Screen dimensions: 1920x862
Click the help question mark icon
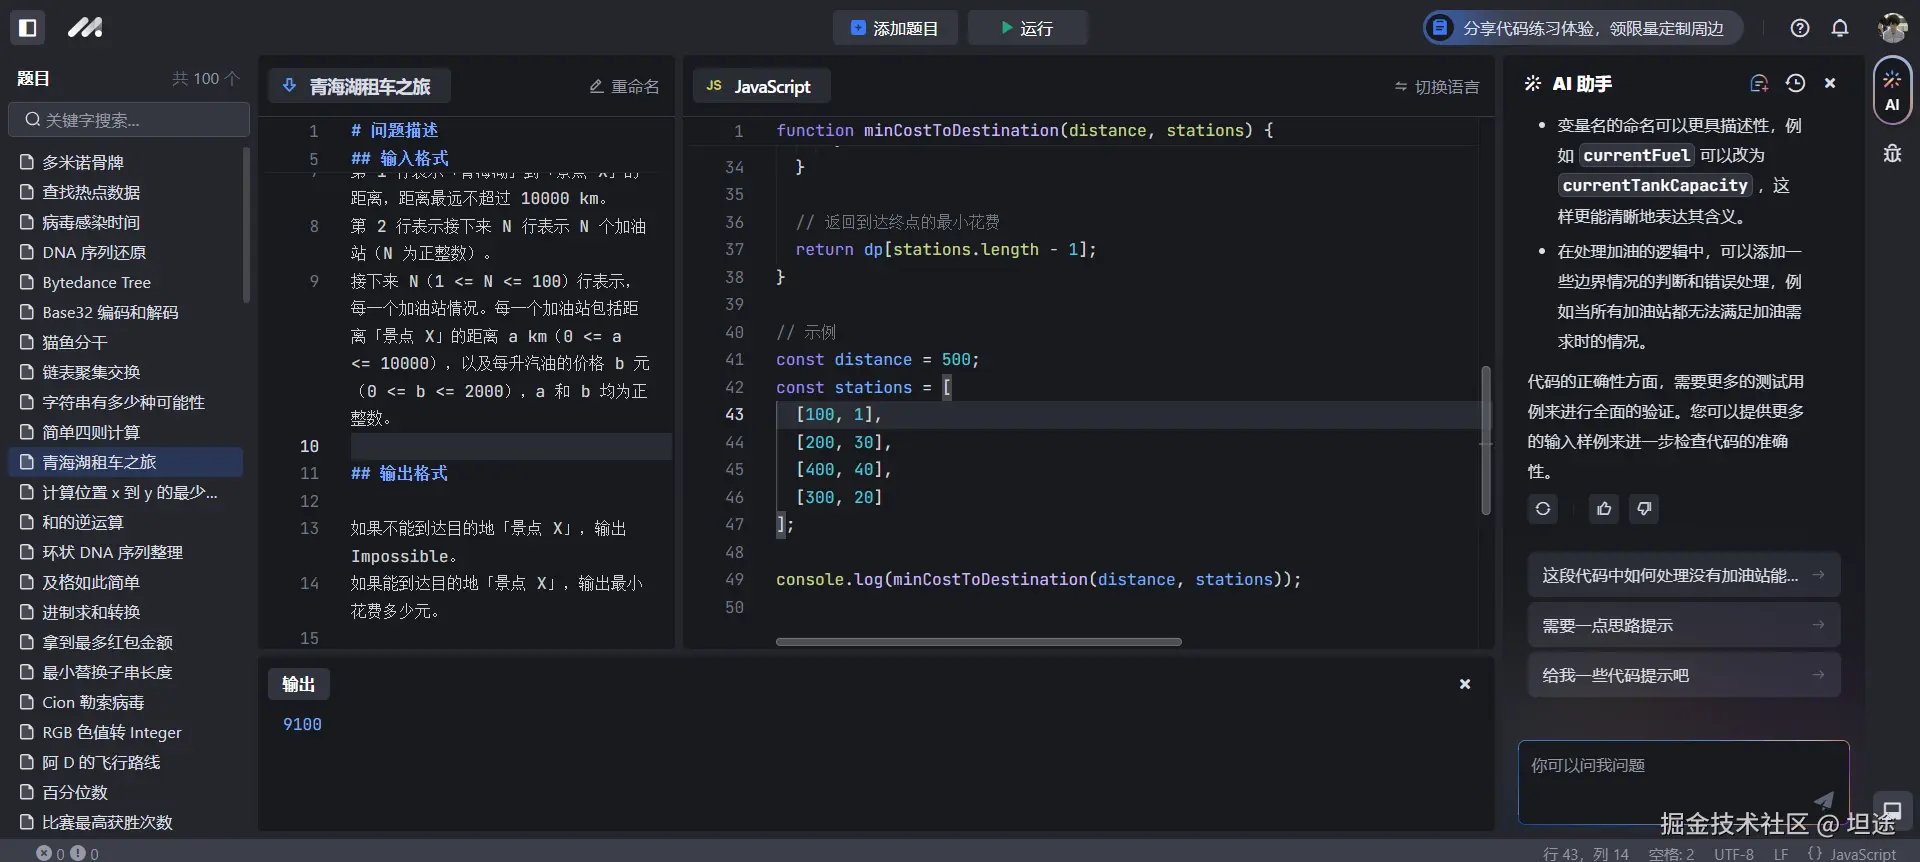click(1800, 28)
